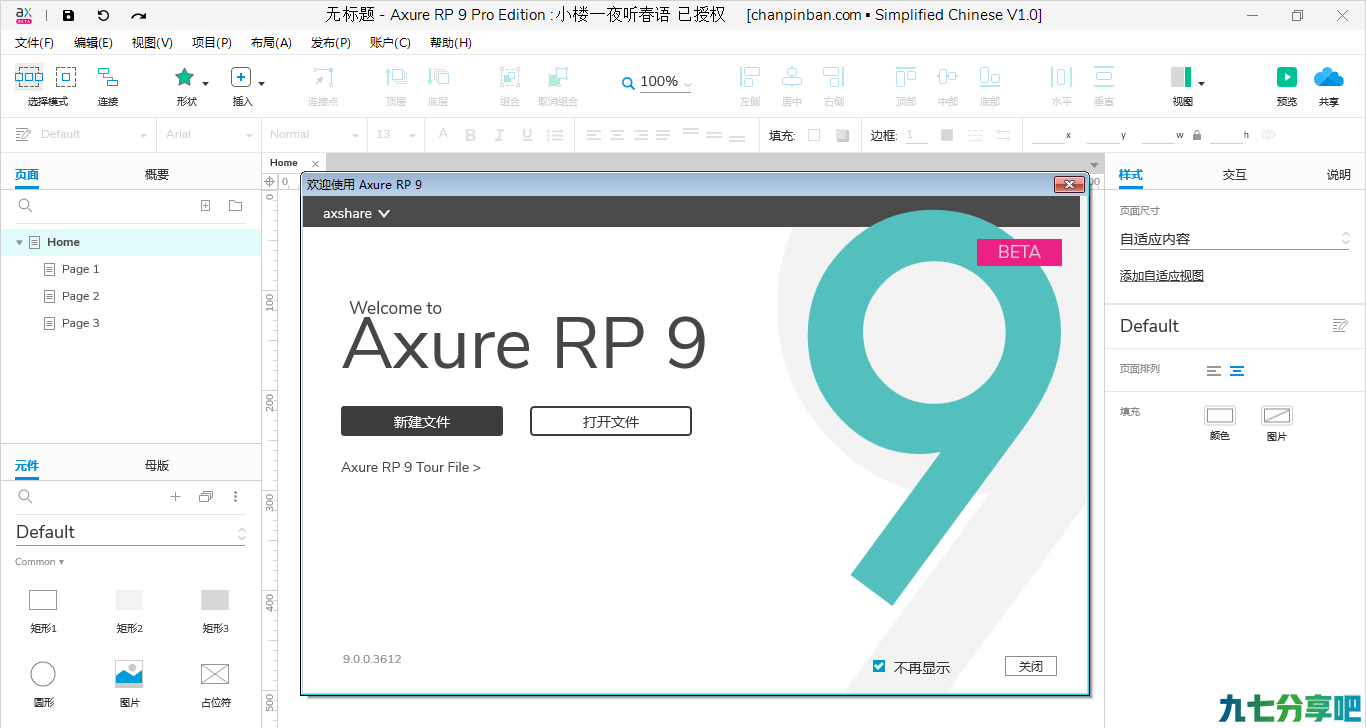Open the 视图 view dropdown arrow

[x=1201, y=84]
